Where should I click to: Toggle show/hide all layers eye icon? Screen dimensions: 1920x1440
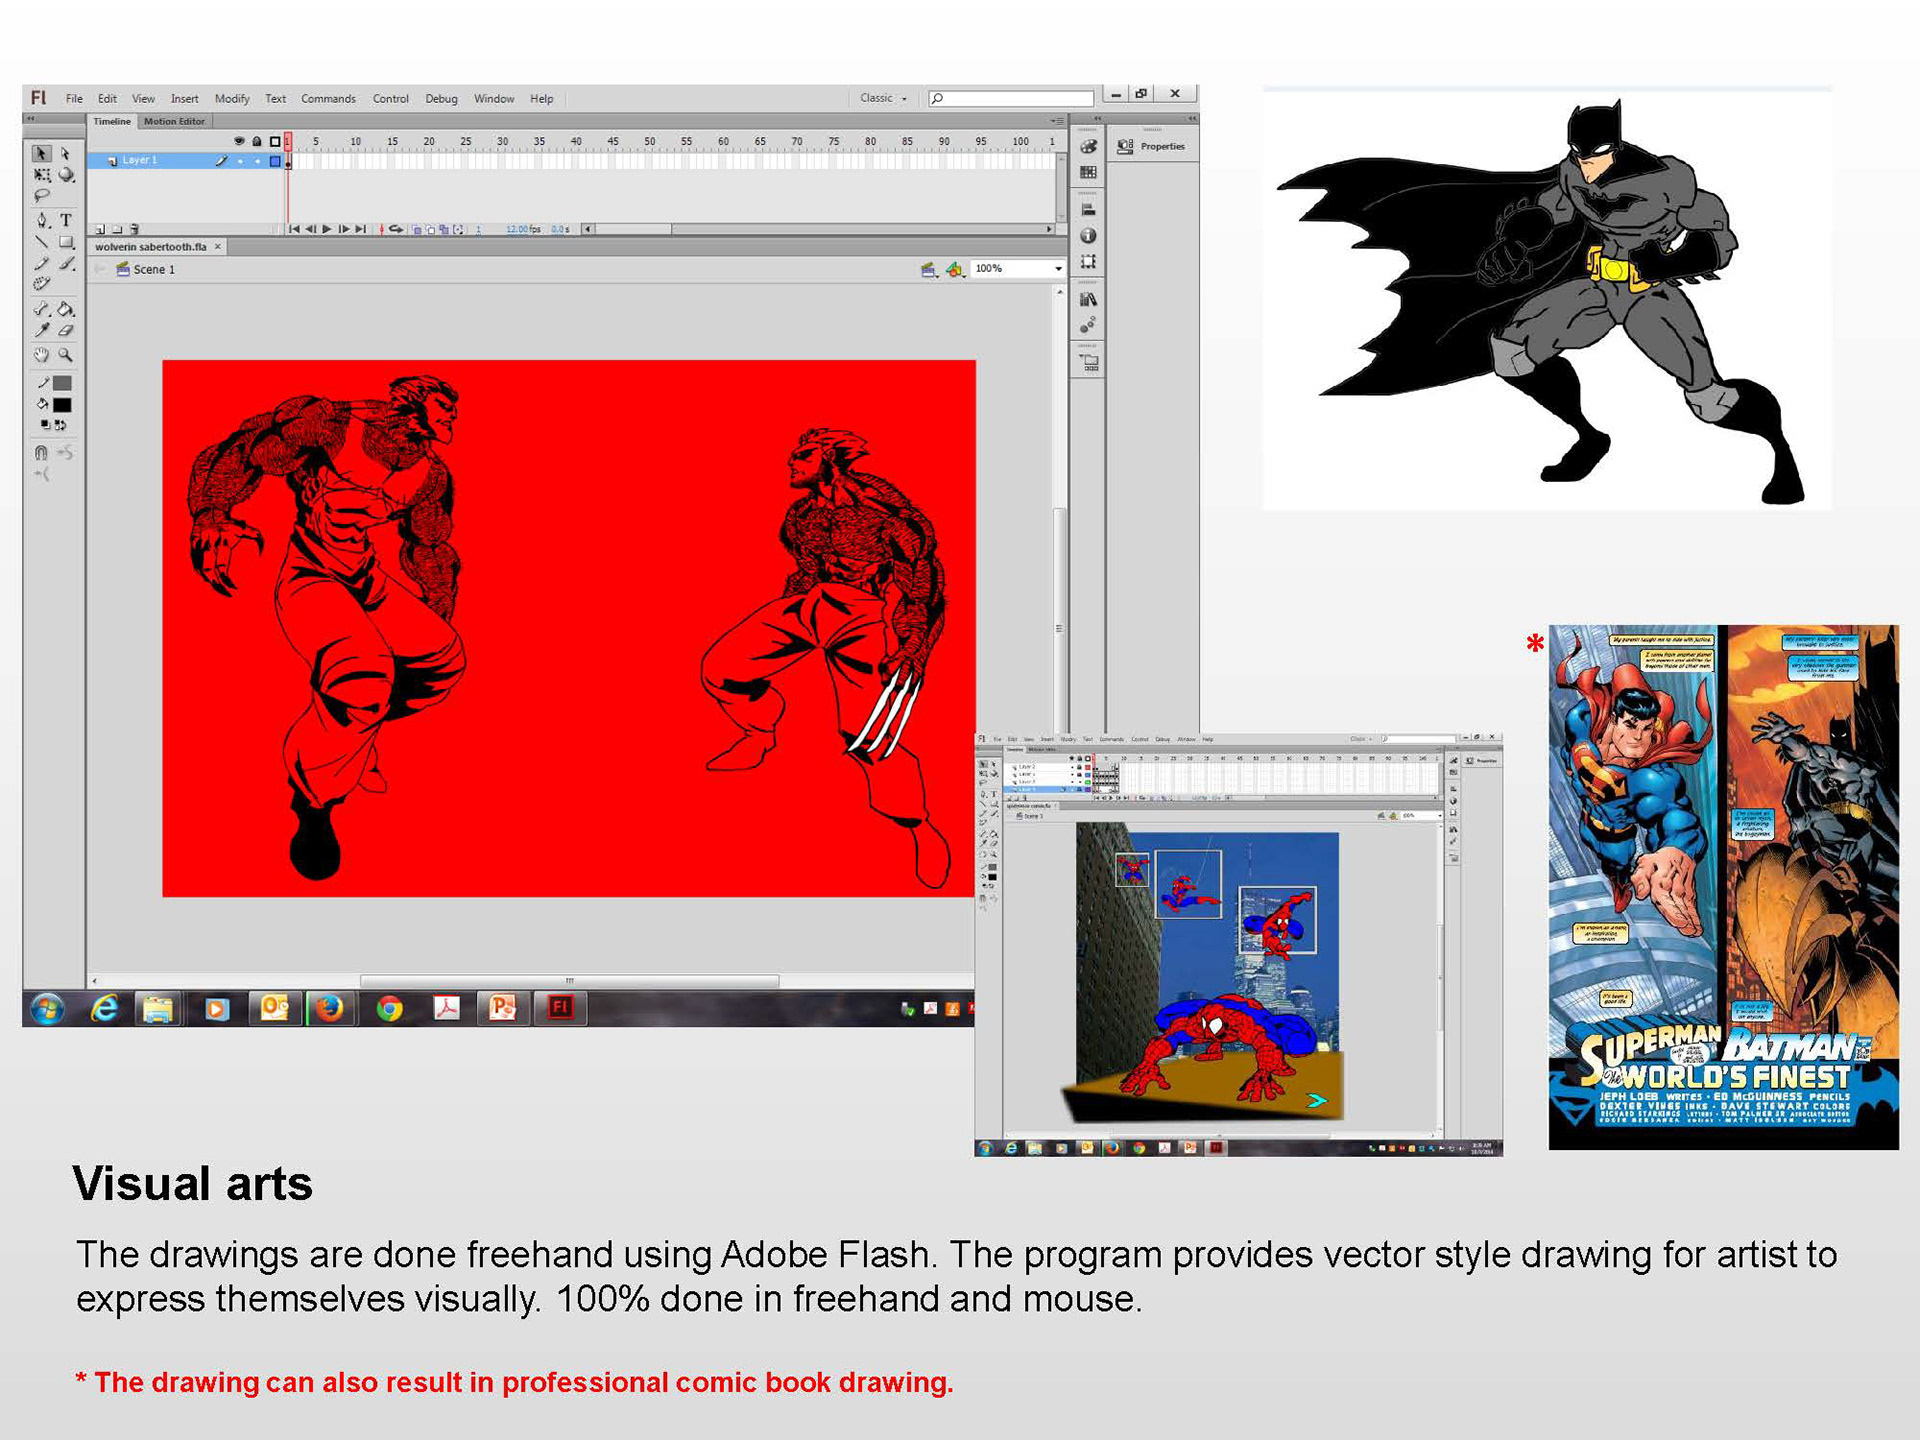point(239,141)
